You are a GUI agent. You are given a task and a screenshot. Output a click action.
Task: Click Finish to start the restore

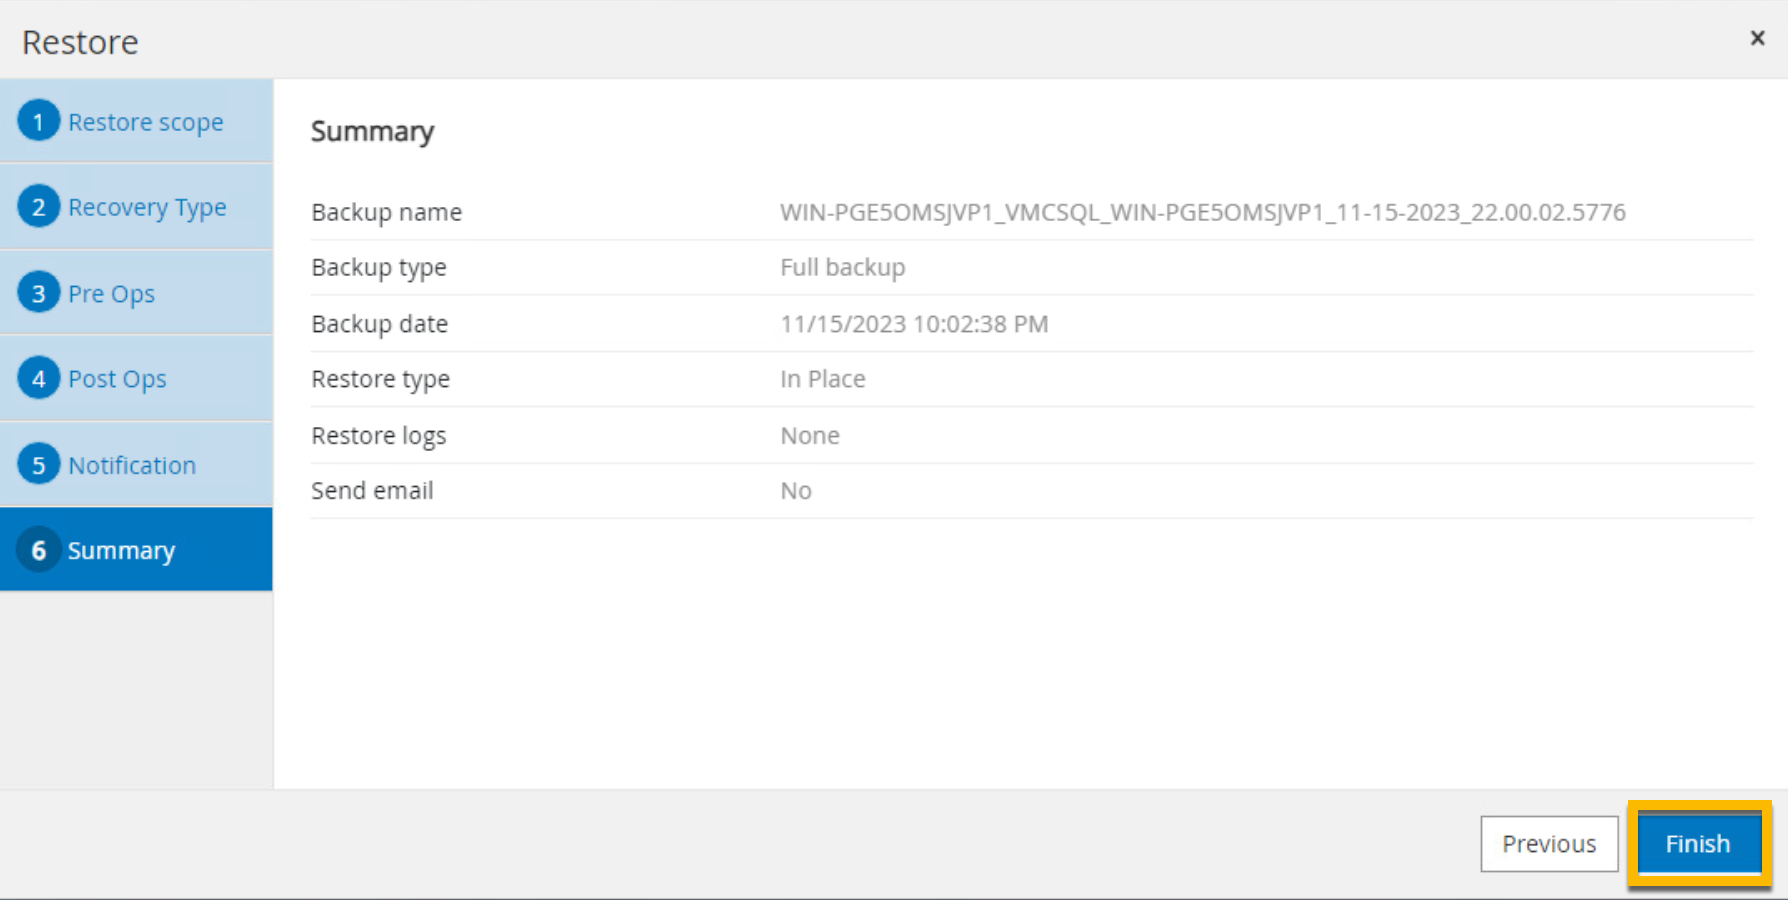tap(1698, 844)
